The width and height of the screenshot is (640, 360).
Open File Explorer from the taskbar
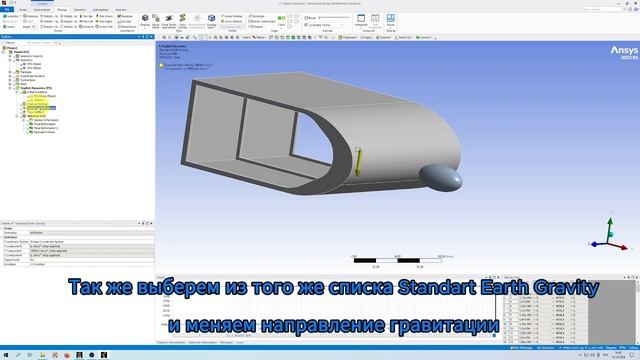[42, 355]
